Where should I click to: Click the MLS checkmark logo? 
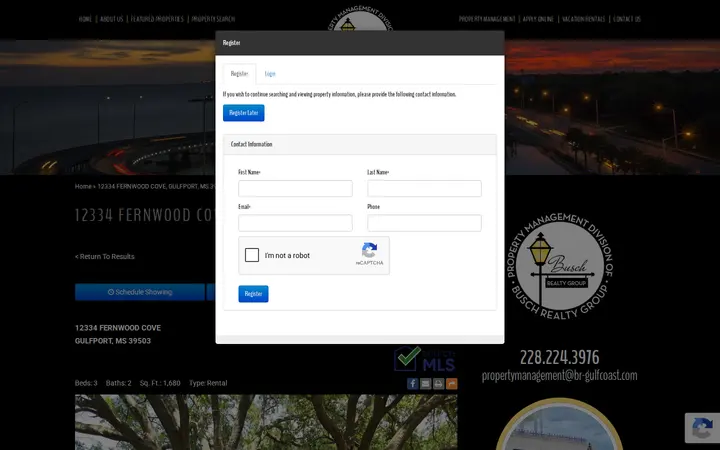point(425,359)
